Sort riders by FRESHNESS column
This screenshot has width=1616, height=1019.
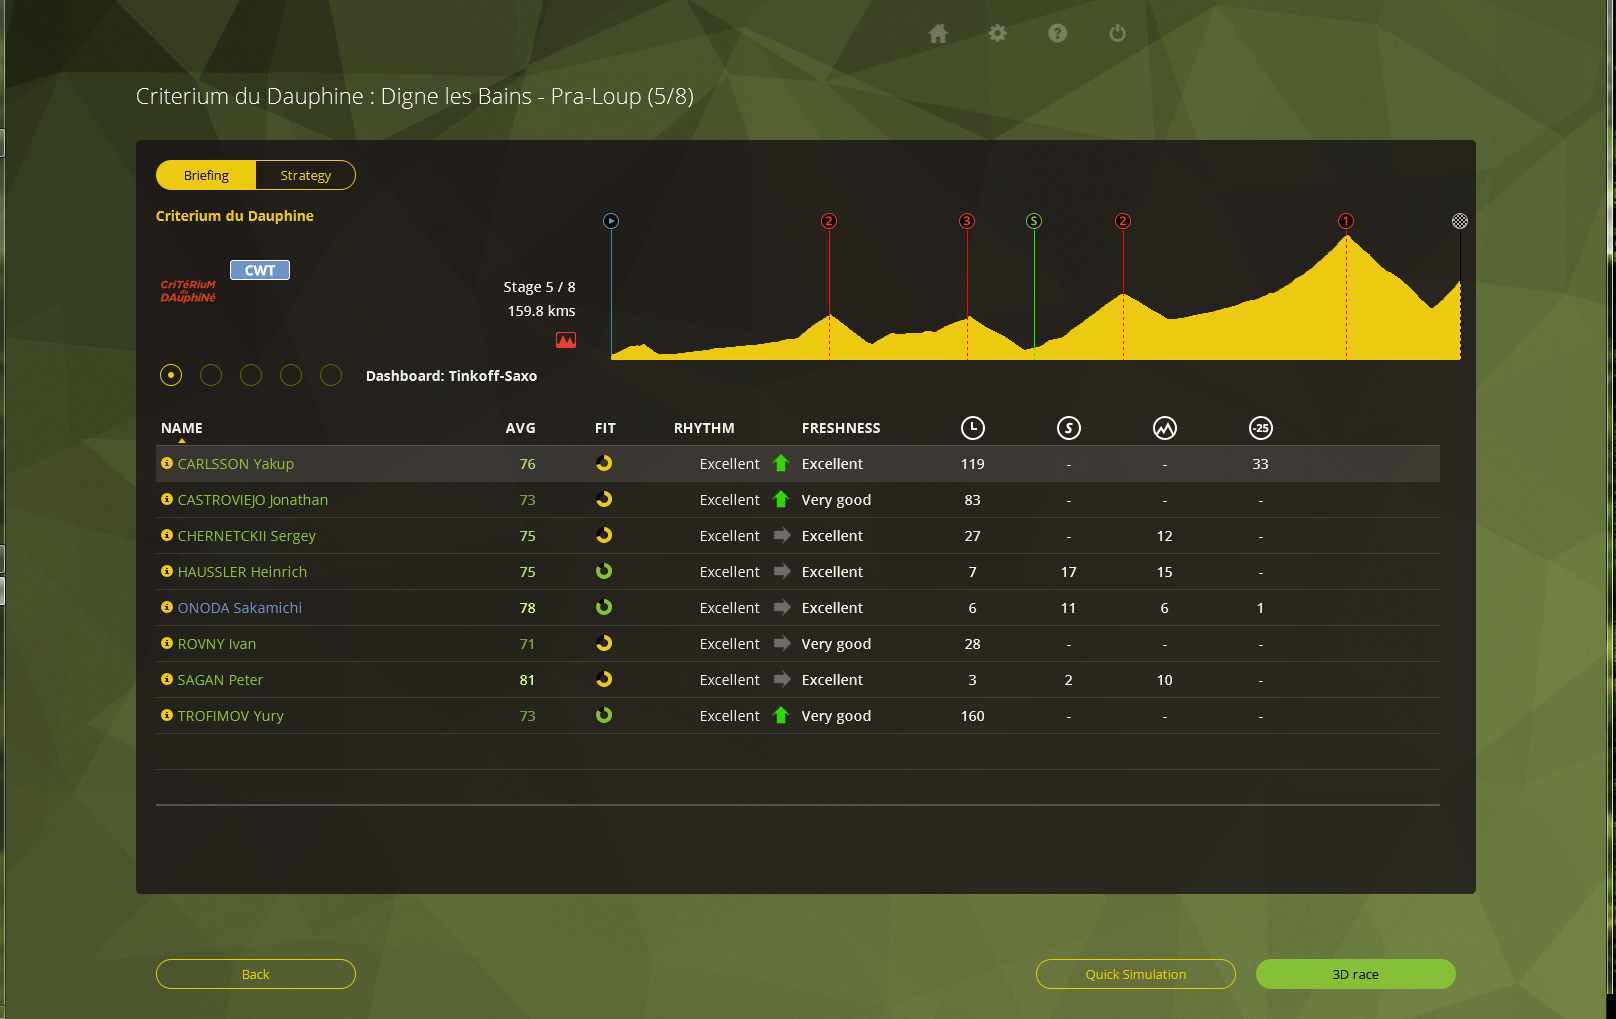[841, 428]
